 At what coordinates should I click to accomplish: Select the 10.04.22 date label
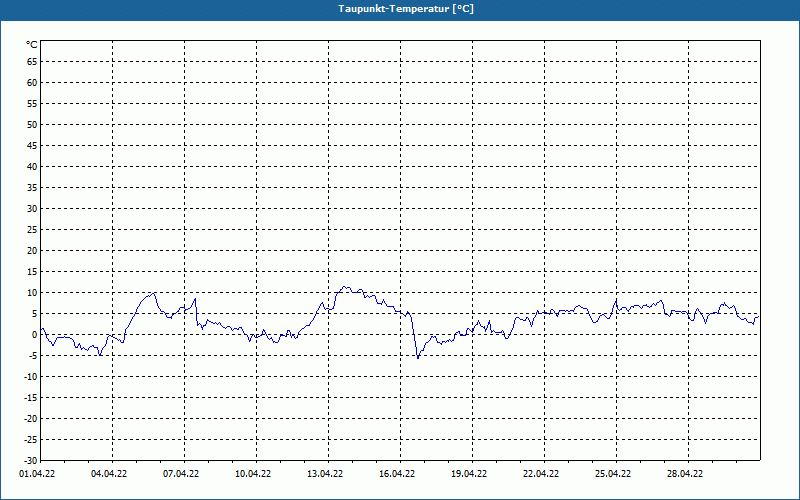coord(253,474)
